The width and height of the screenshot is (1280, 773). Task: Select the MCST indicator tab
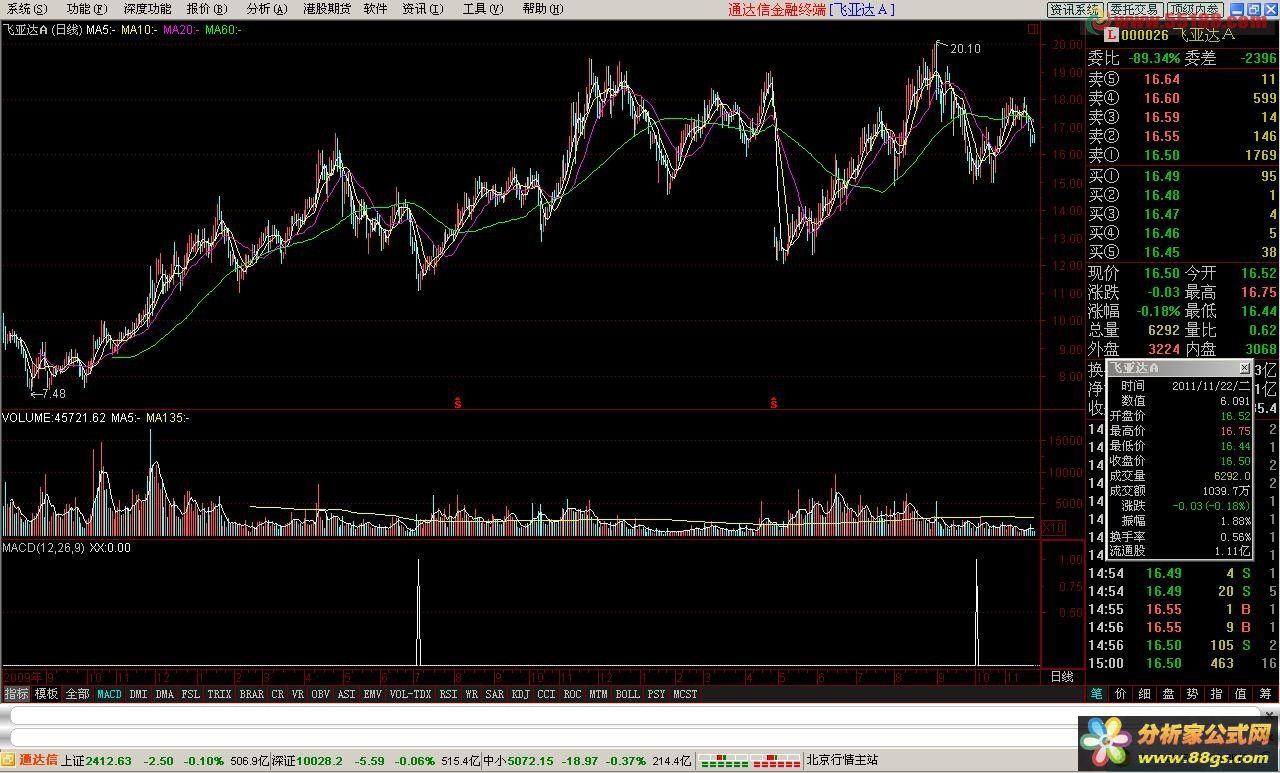pos(685,693)
